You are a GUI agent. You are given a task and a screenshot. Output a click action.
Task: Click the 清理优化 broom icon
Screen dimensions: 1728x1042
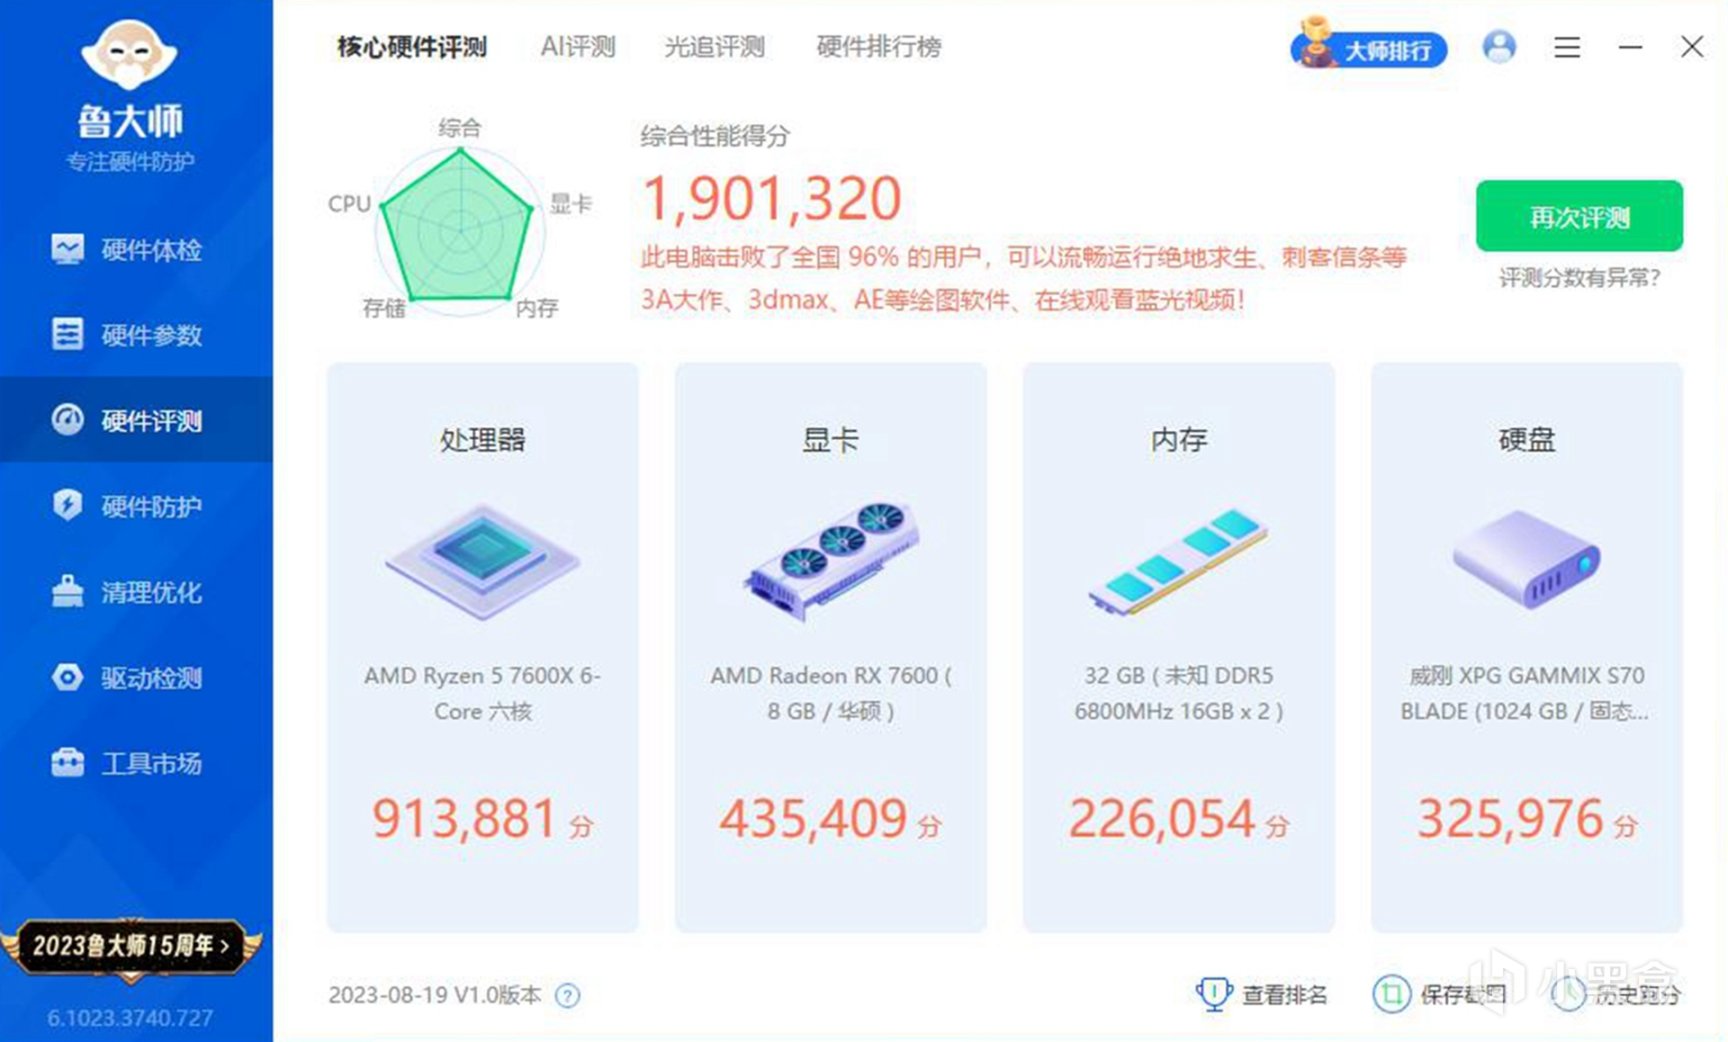(68, 592)
